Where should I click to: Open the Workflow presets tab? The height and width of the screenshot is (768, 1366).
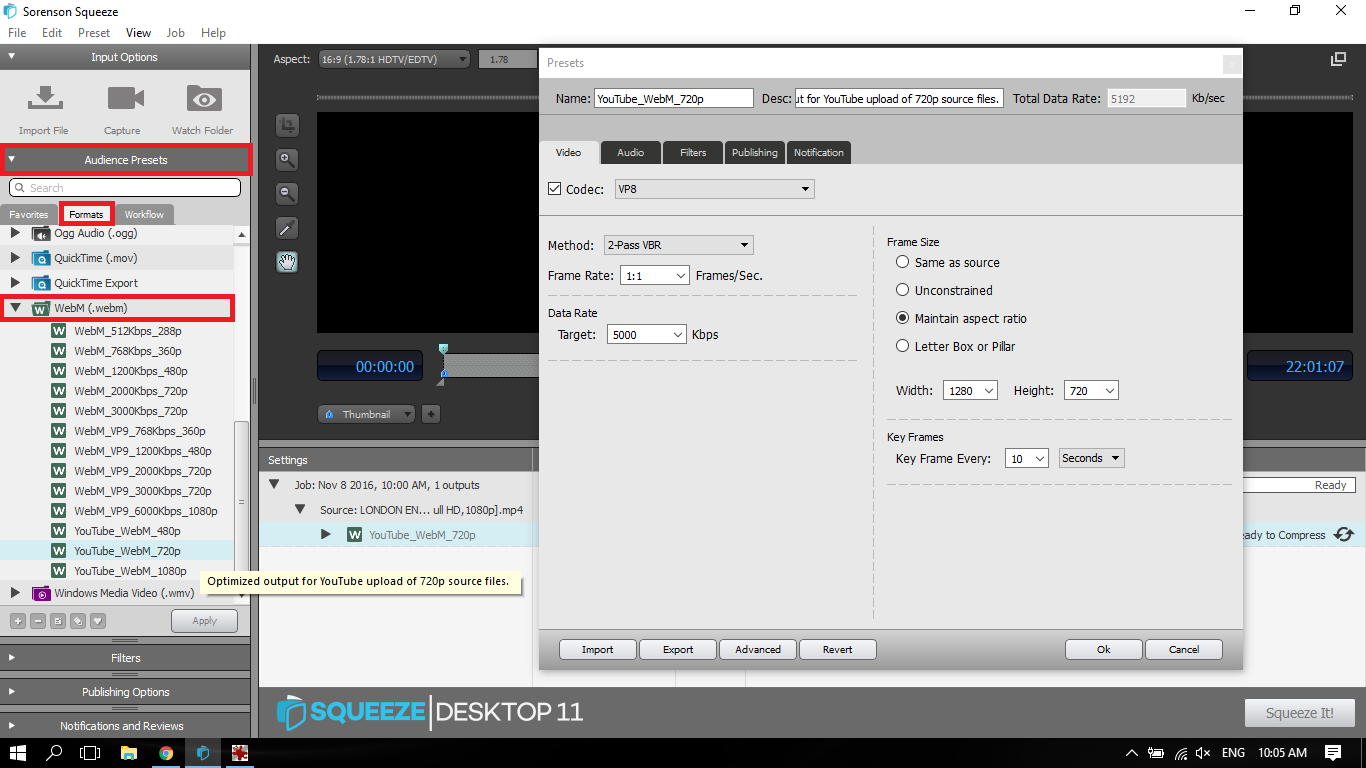point(144,214)
